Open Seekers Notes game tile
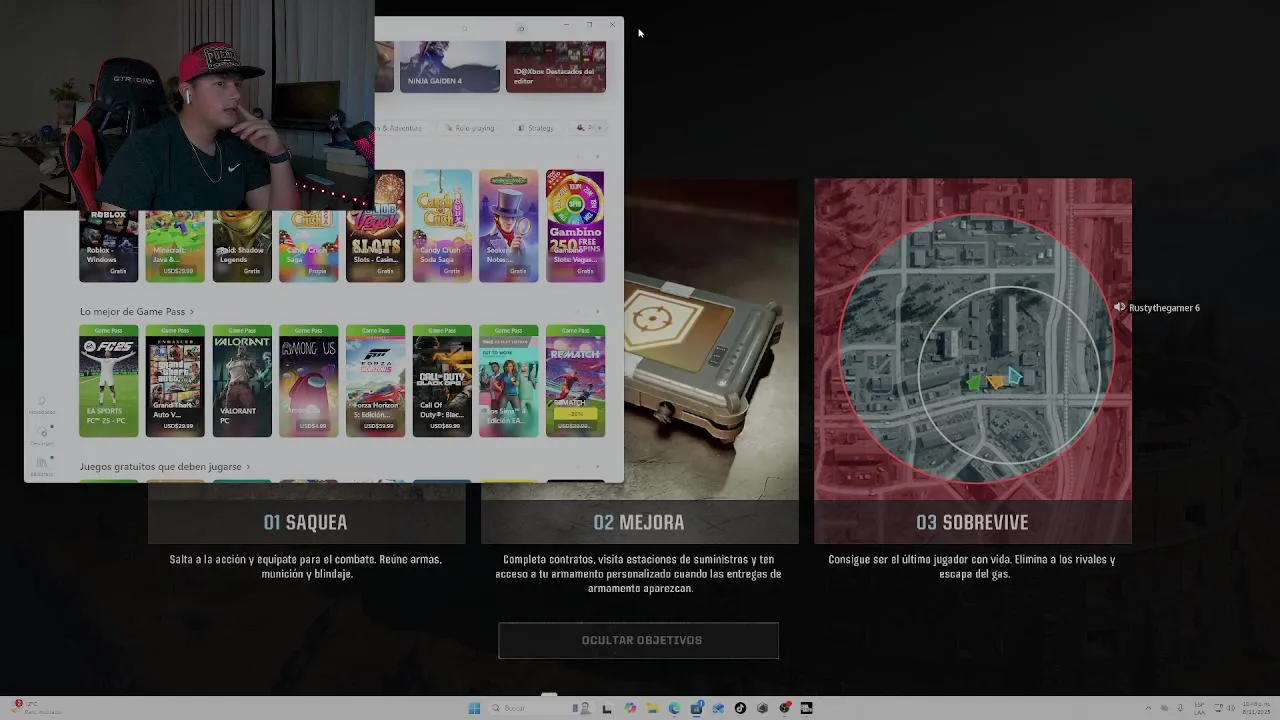The width and height of the screenshot is (1280, 720). (508, 226)
